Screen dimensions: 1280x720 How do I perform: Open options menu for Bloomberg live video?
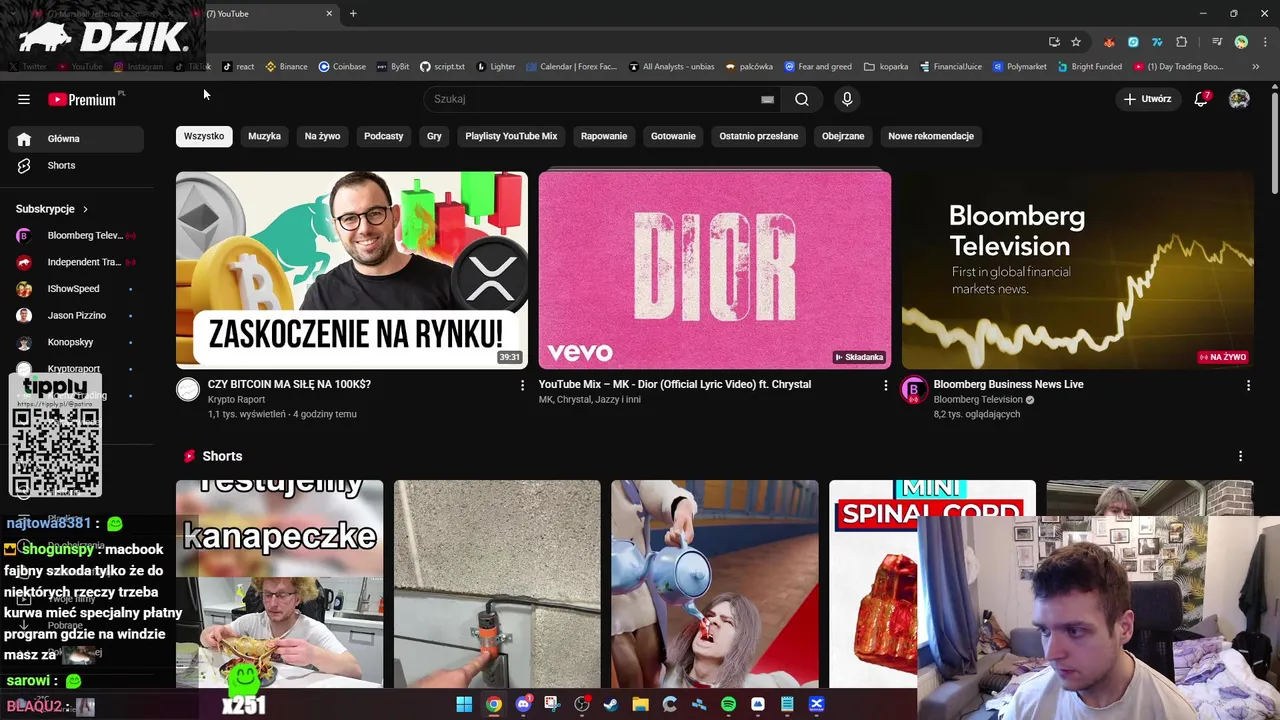coord(1248,385)
